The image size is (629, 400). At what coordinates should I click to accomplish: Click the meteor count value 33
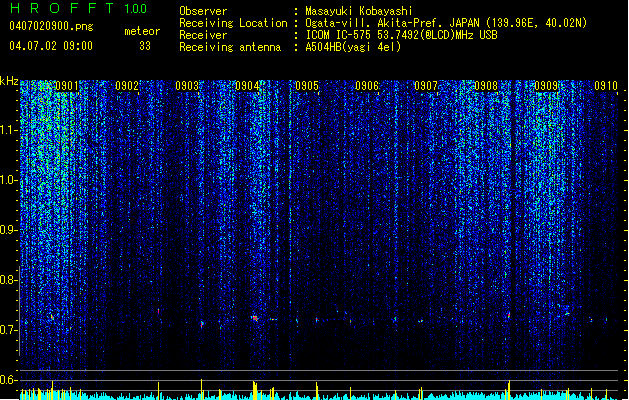tap(145, 46)
